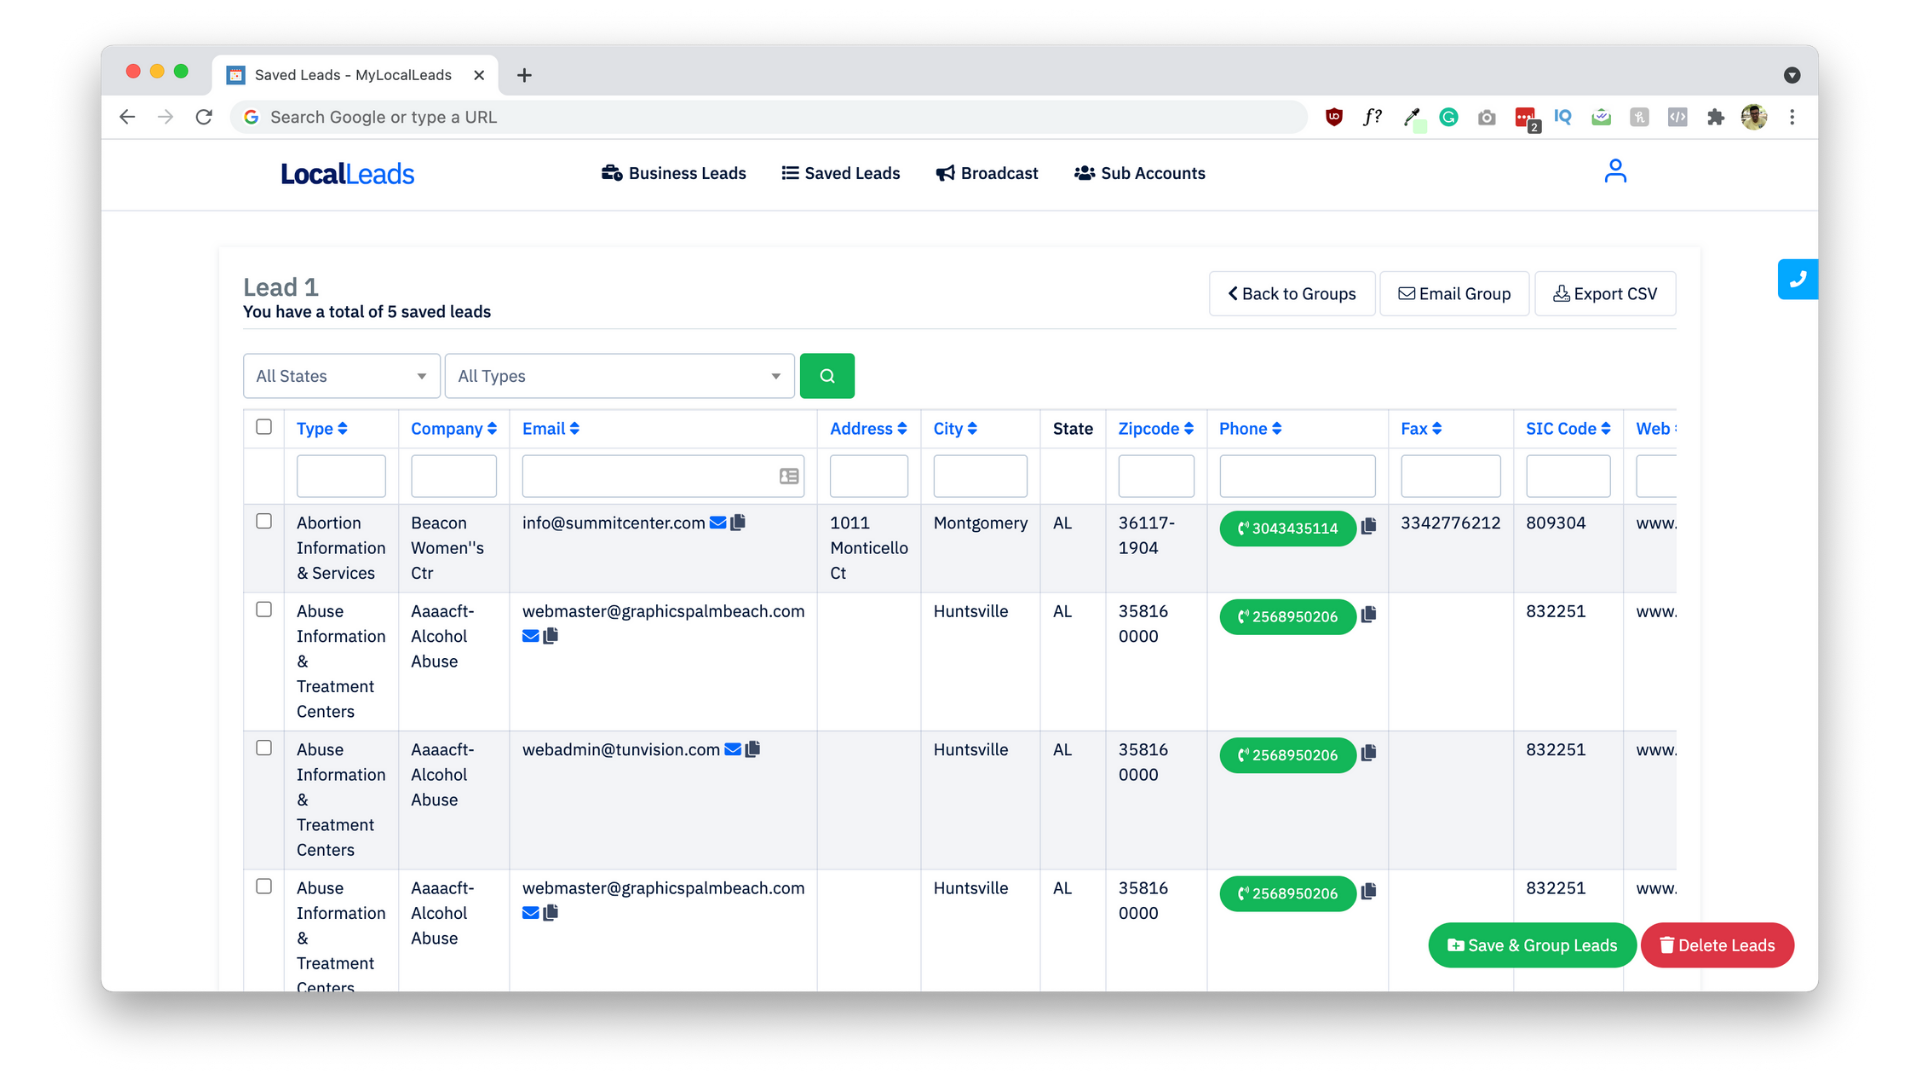This screenshot has width=1920, height=1080.
Task: Check the select-all header checkbox
Action: (x=264, y=427)
